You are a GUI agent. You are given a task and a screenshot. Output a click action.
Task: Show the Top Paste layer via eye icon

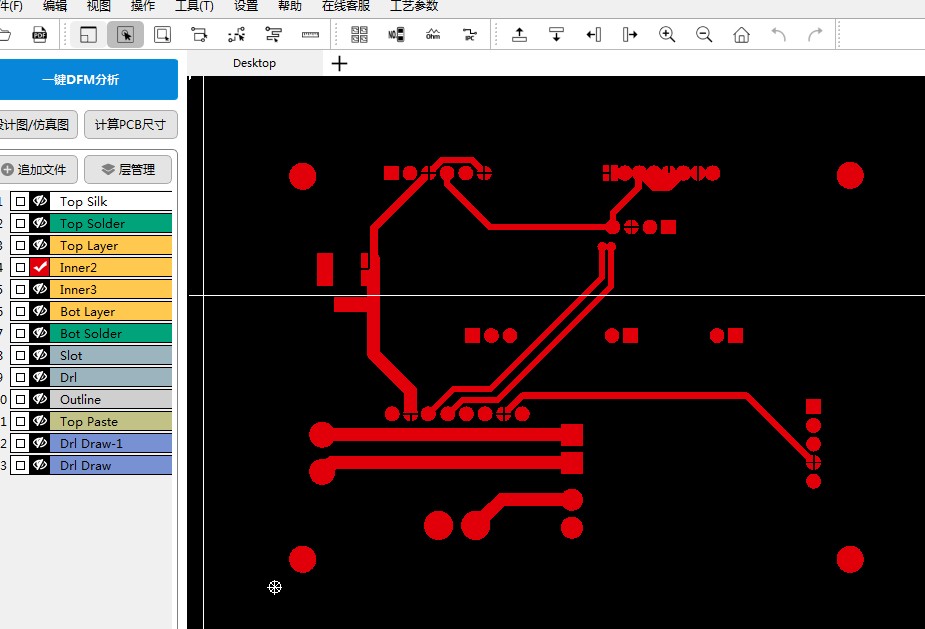coord(40,421)
